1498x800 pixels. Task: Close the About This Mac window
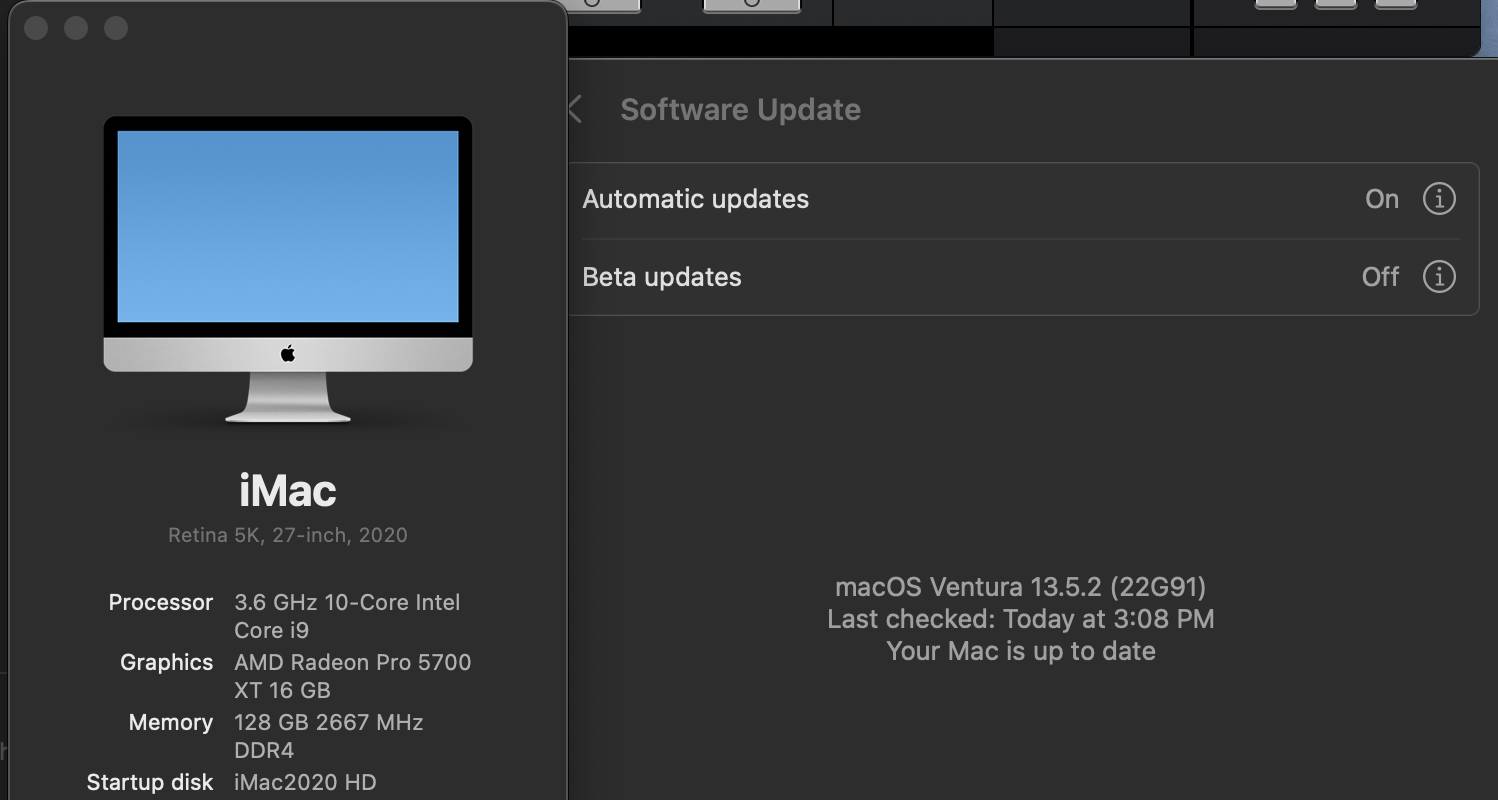36,28
